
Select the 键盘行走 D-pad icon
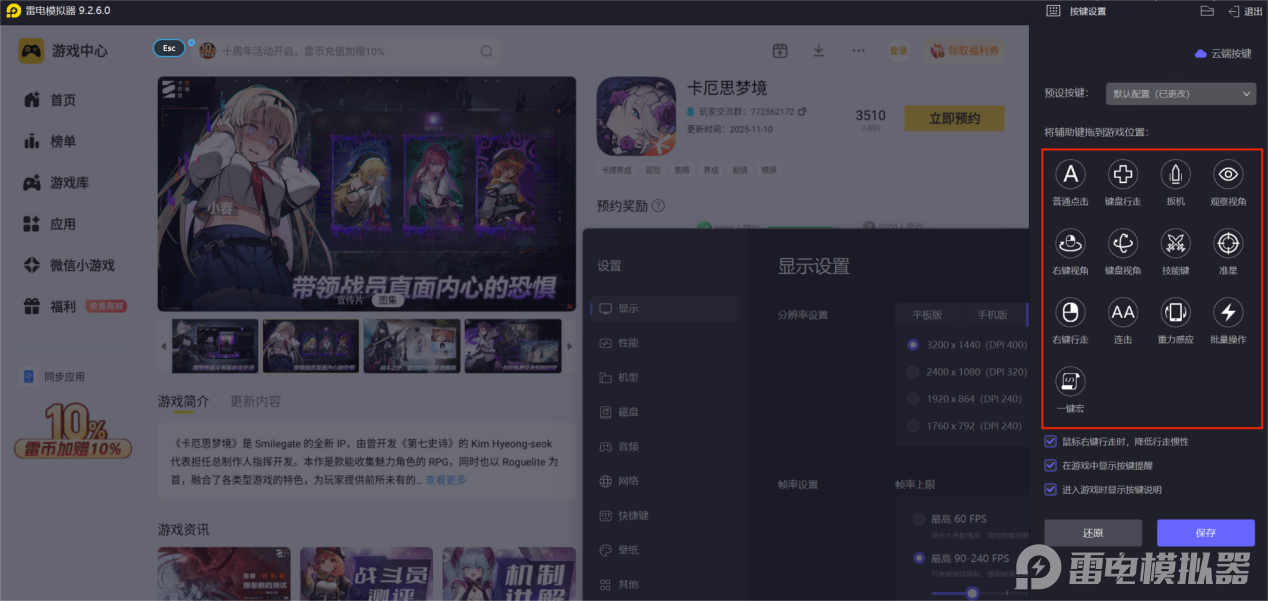pos(1123,175)
